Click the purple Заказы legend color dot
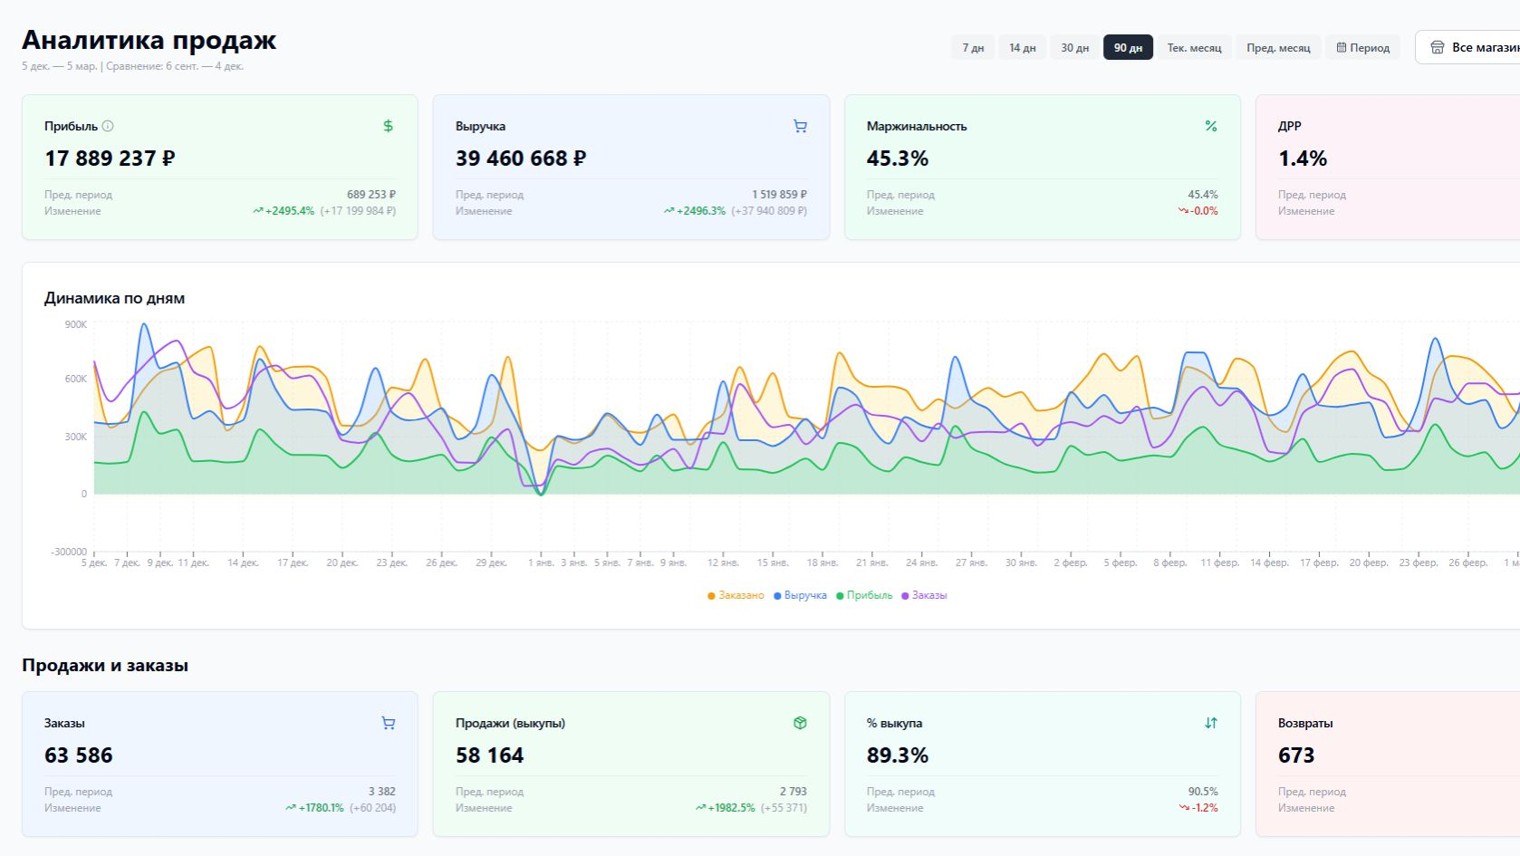1520x856 pixels. pos(905,596)
